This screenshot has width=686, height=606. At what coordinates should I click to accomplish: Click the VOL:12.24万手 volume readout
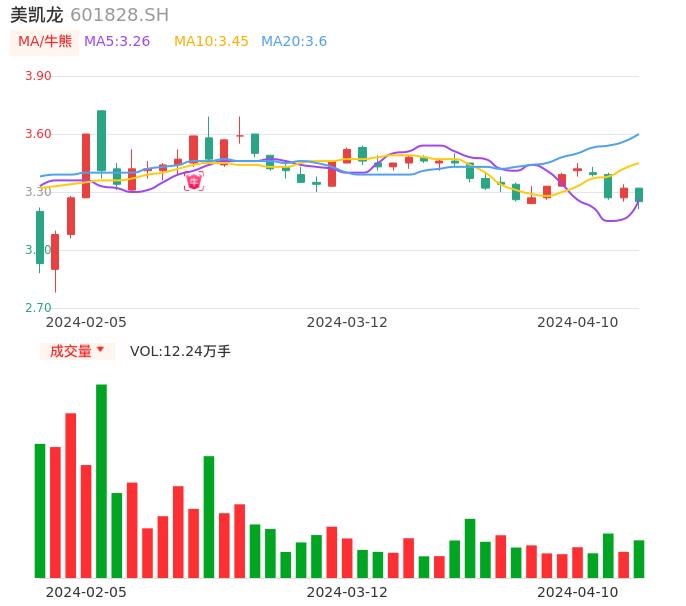coord(180,351)
